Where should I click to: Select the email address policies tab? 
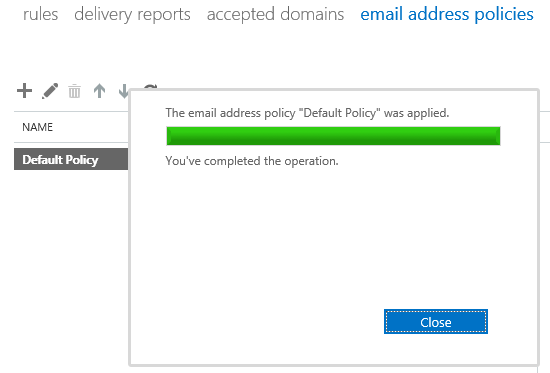point(447,15)
